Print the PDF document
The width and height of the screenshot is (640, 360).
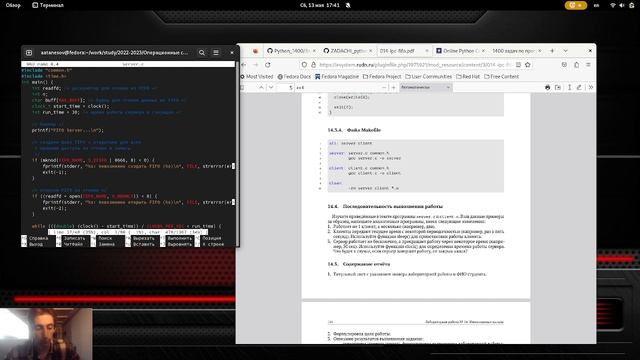547,87
